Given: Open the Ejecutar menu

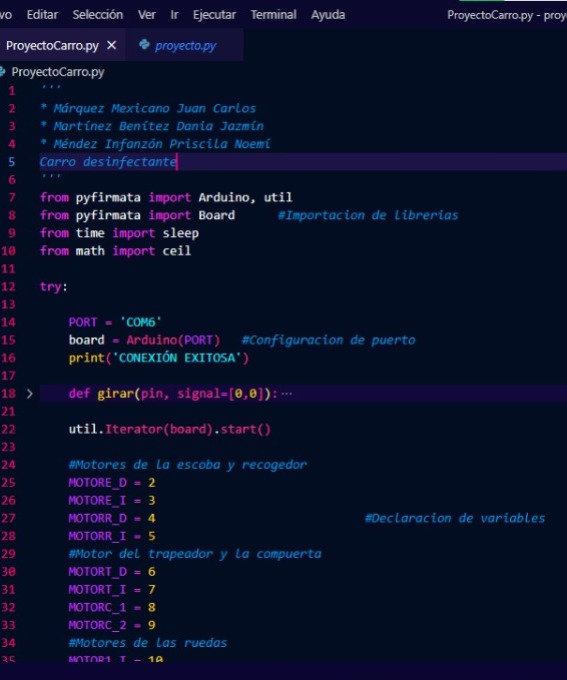Looking at the screenshot, I should click(214, 15).
